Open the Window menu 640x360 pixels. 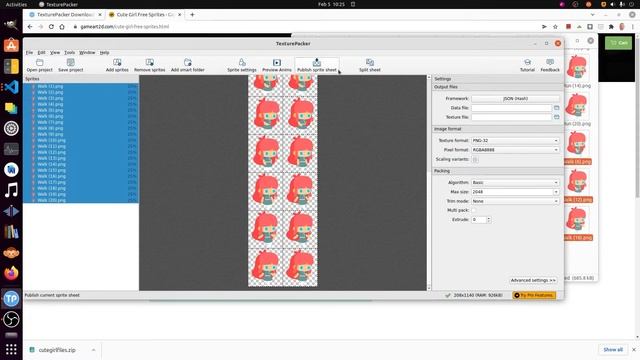coord(87,53)
